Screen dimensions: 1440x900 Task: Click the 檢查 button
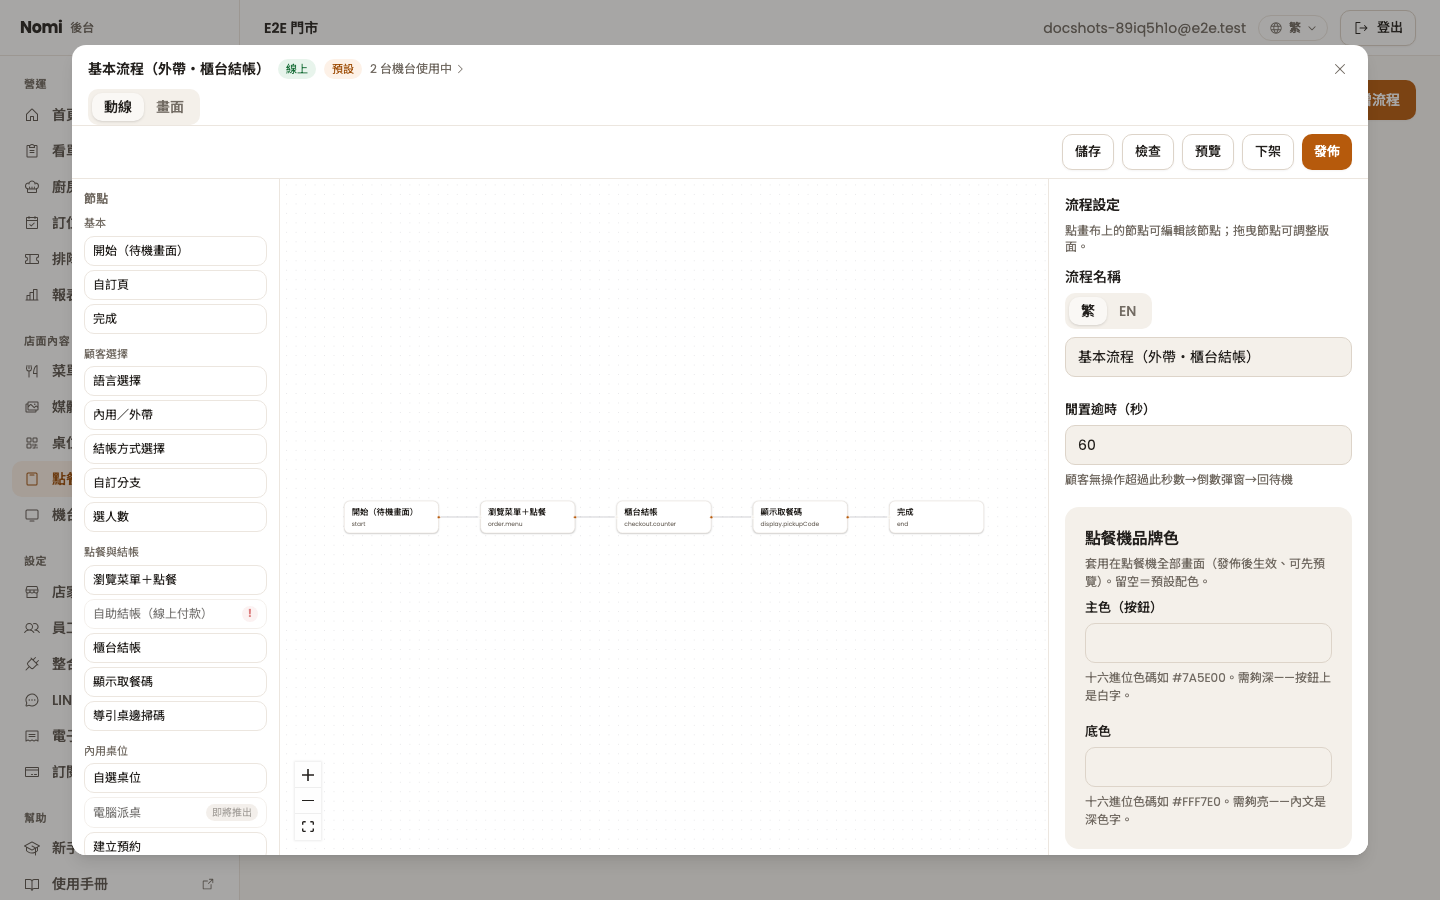tap(1148, 152)
